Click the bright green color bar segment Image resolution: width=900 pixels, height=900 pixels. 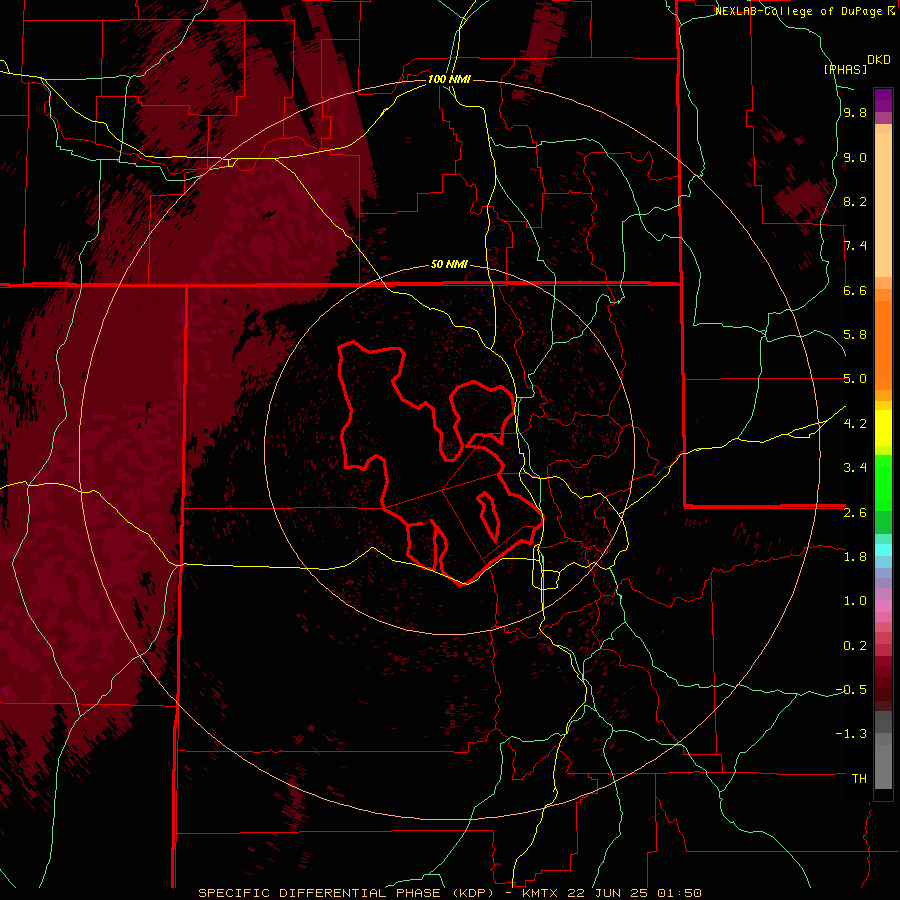pyautogui.click(x=883, y=482)
